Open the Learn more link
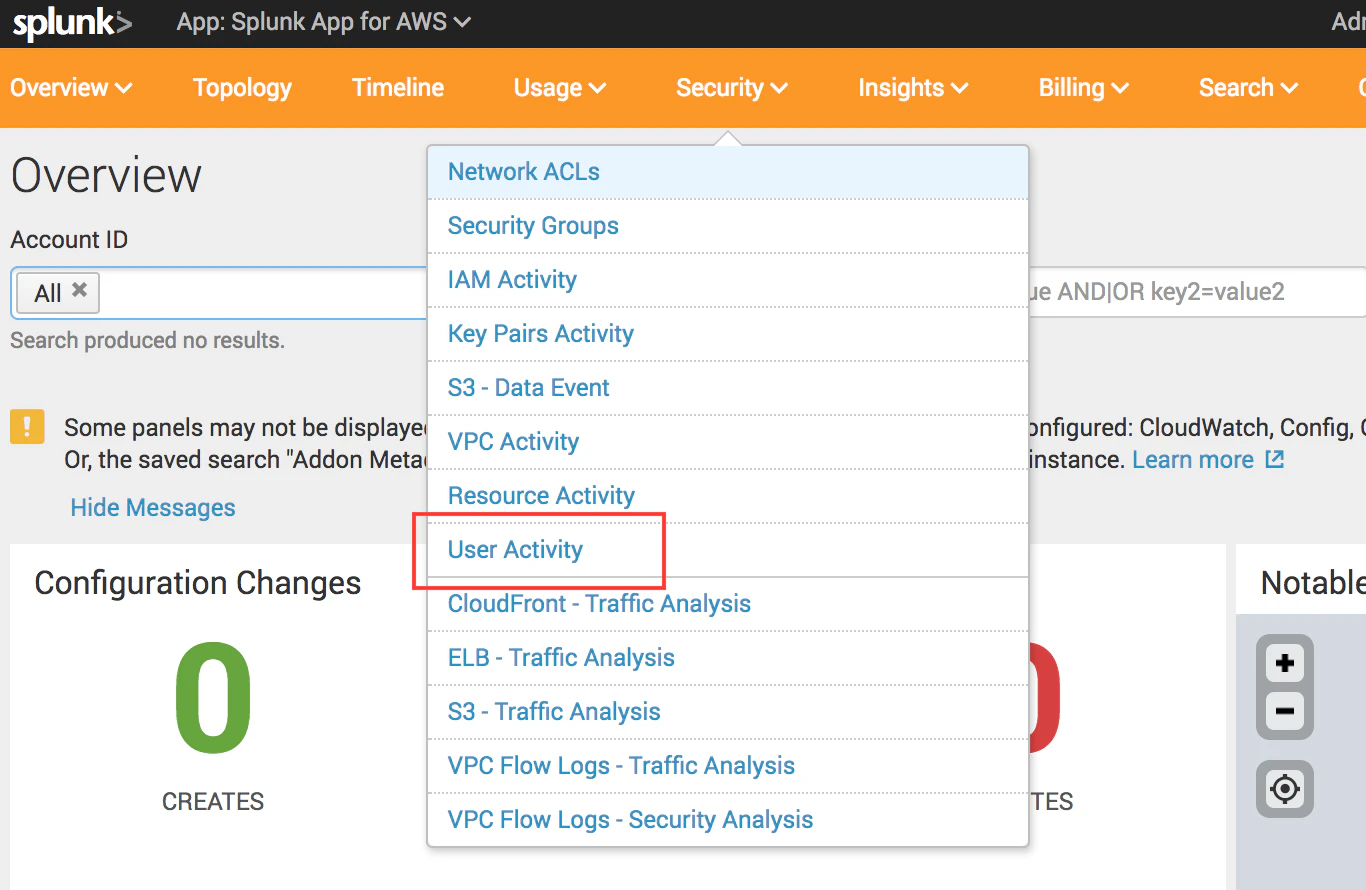Screen dimensions: 1366x890 [1193, 459]
